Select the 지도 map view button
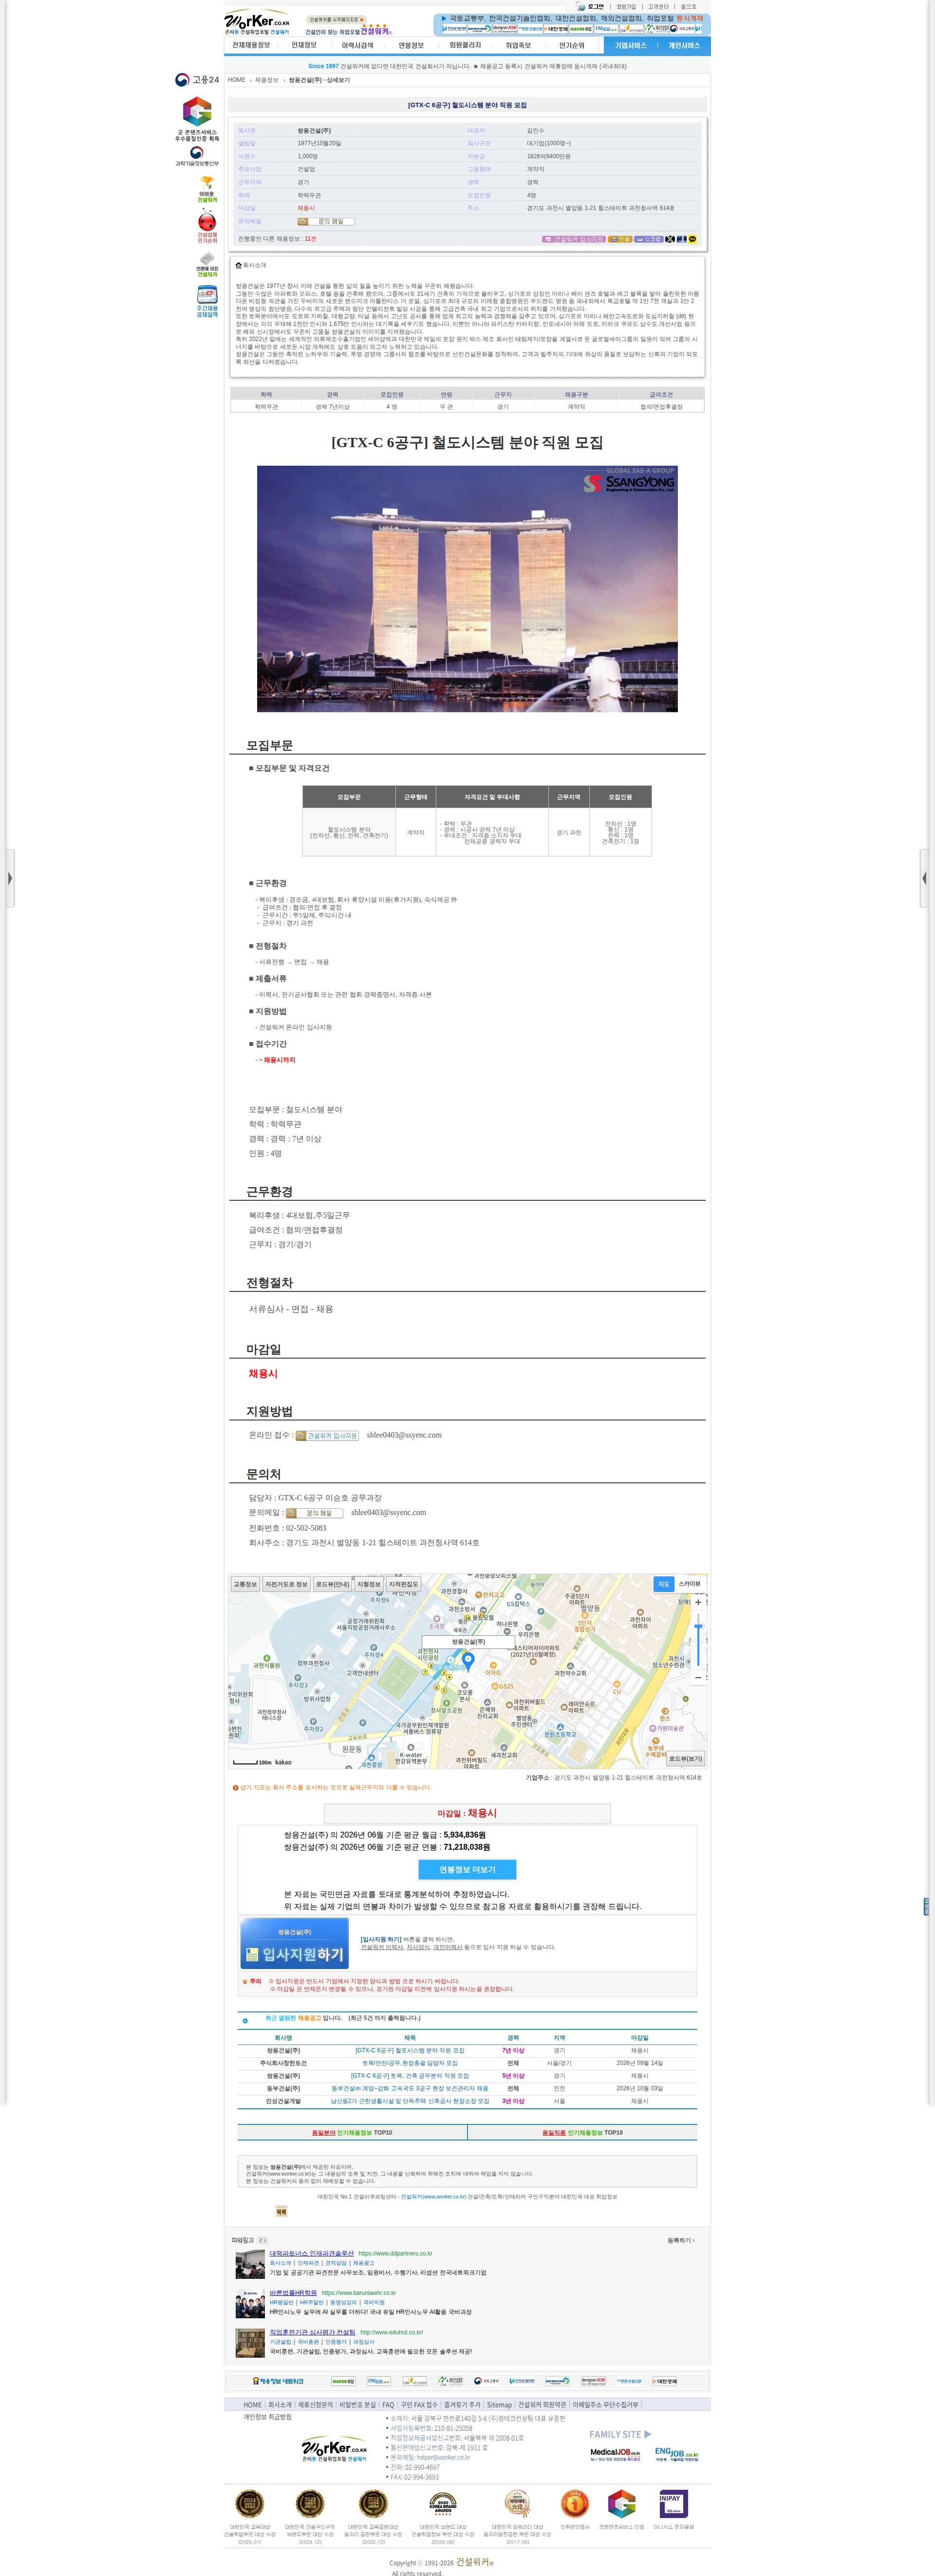This screenshot has height=2576, width=935. (664, 1584)
